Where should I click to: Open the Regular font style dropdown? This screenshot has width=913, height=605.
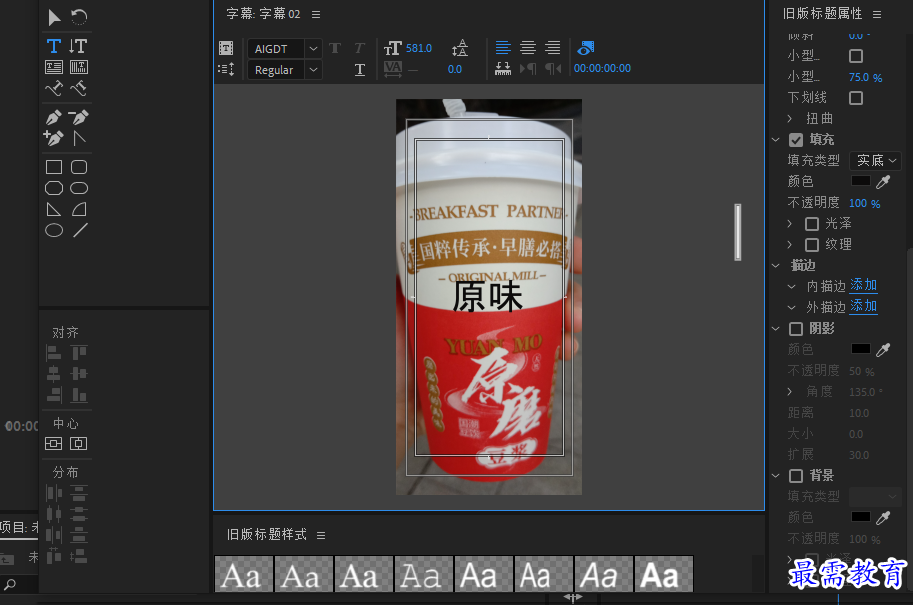[x=313, y=70]
